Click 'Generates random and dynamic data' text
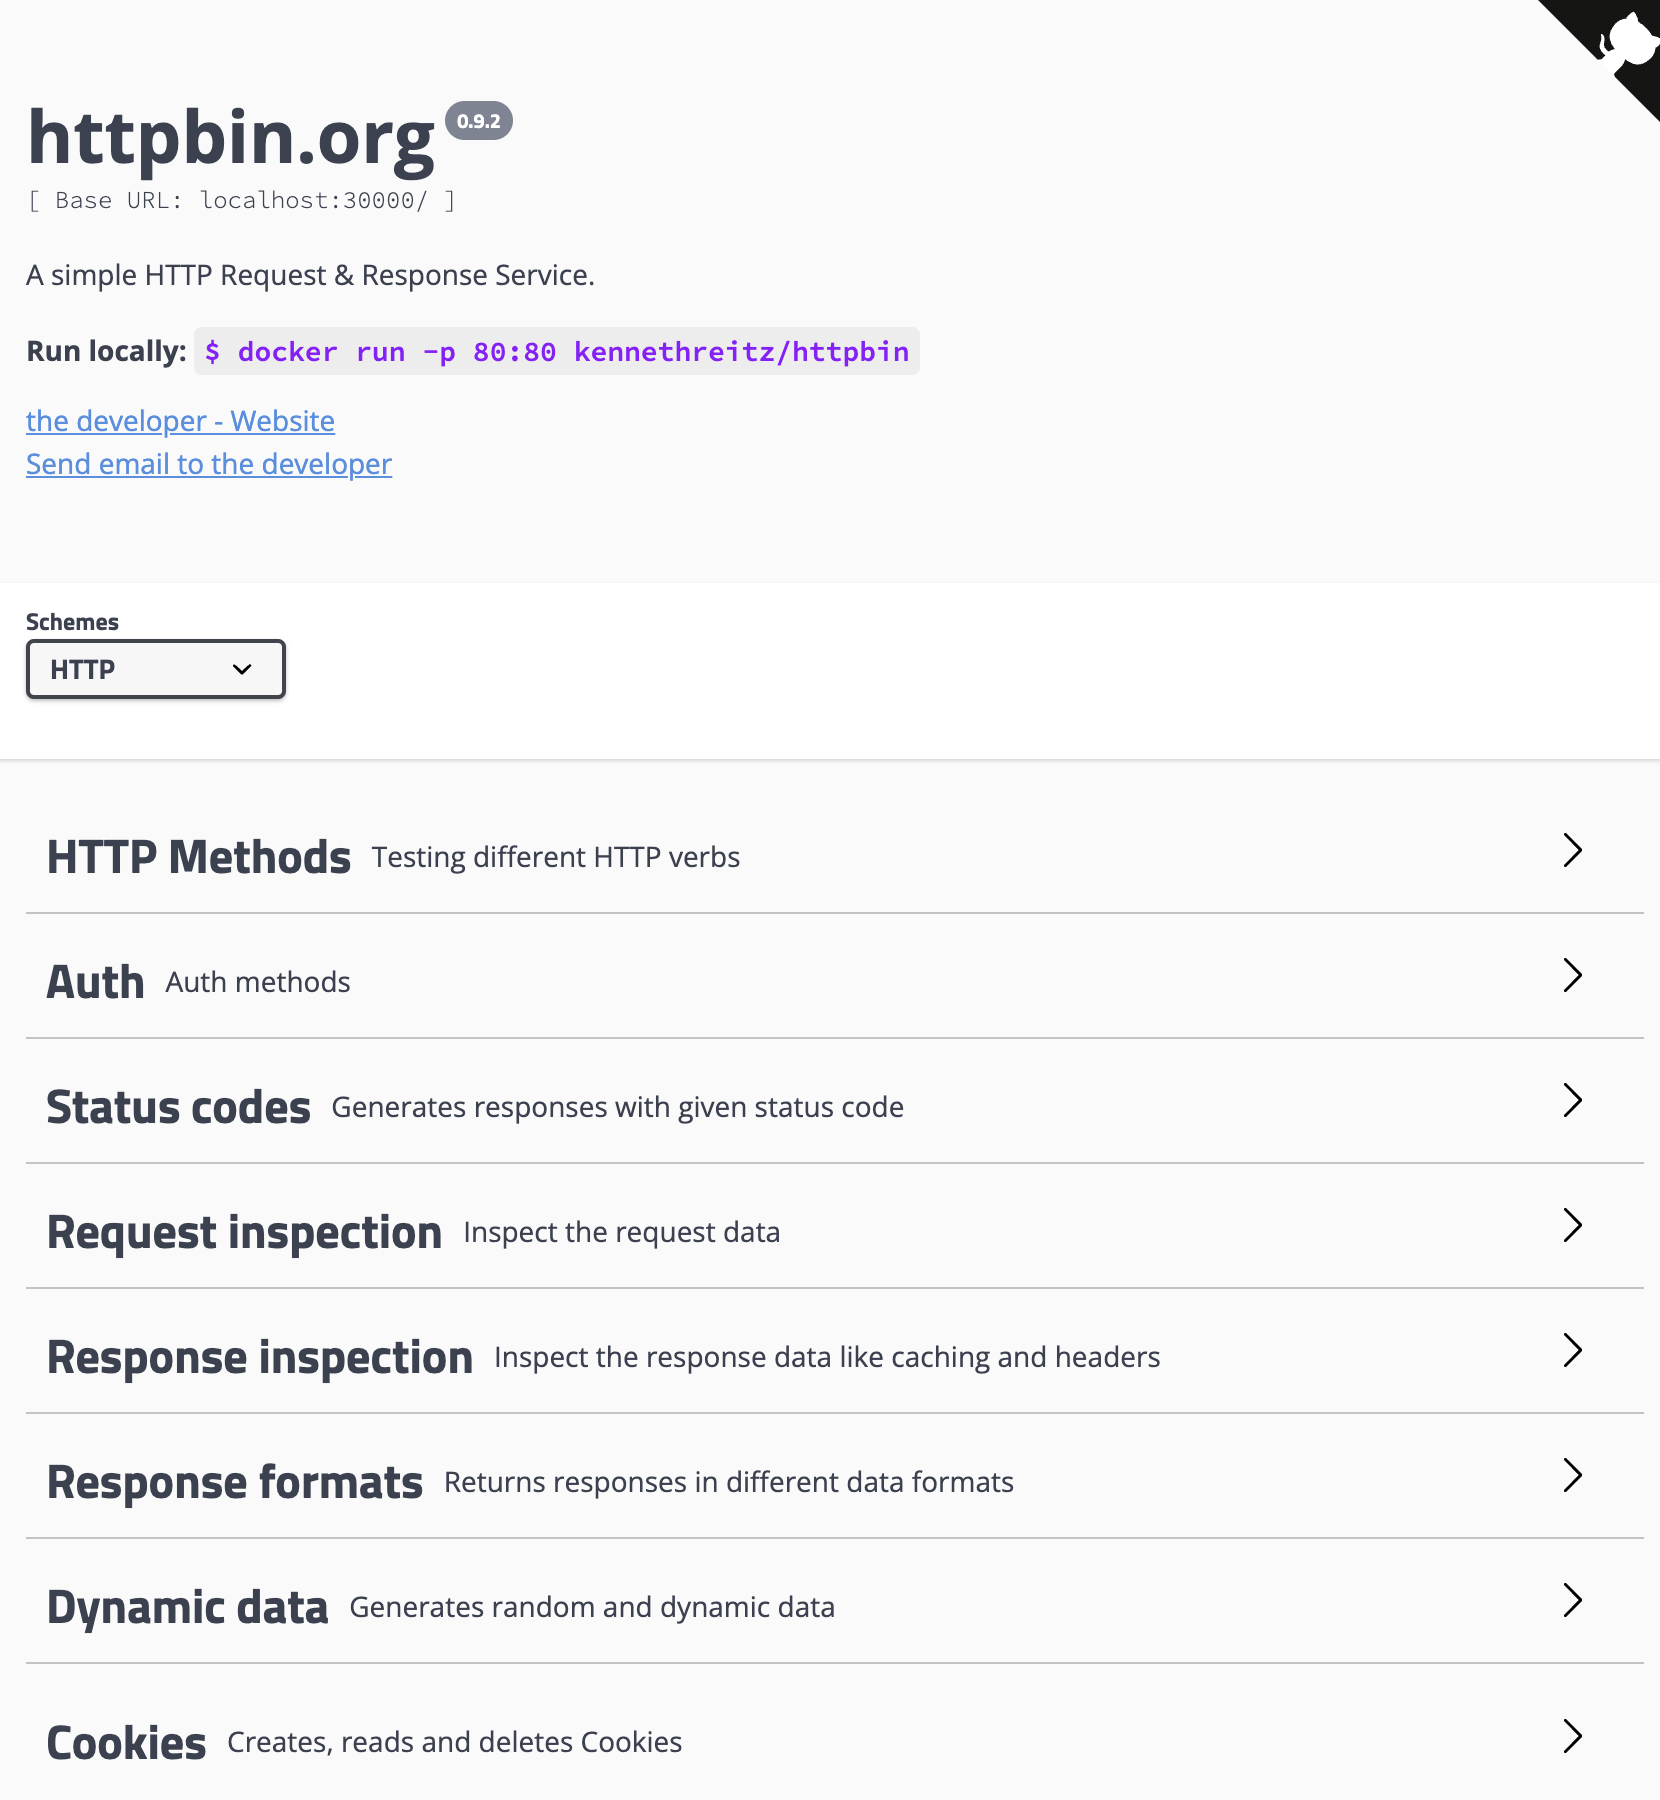 pyautogui.click(x=592, y=1607)
